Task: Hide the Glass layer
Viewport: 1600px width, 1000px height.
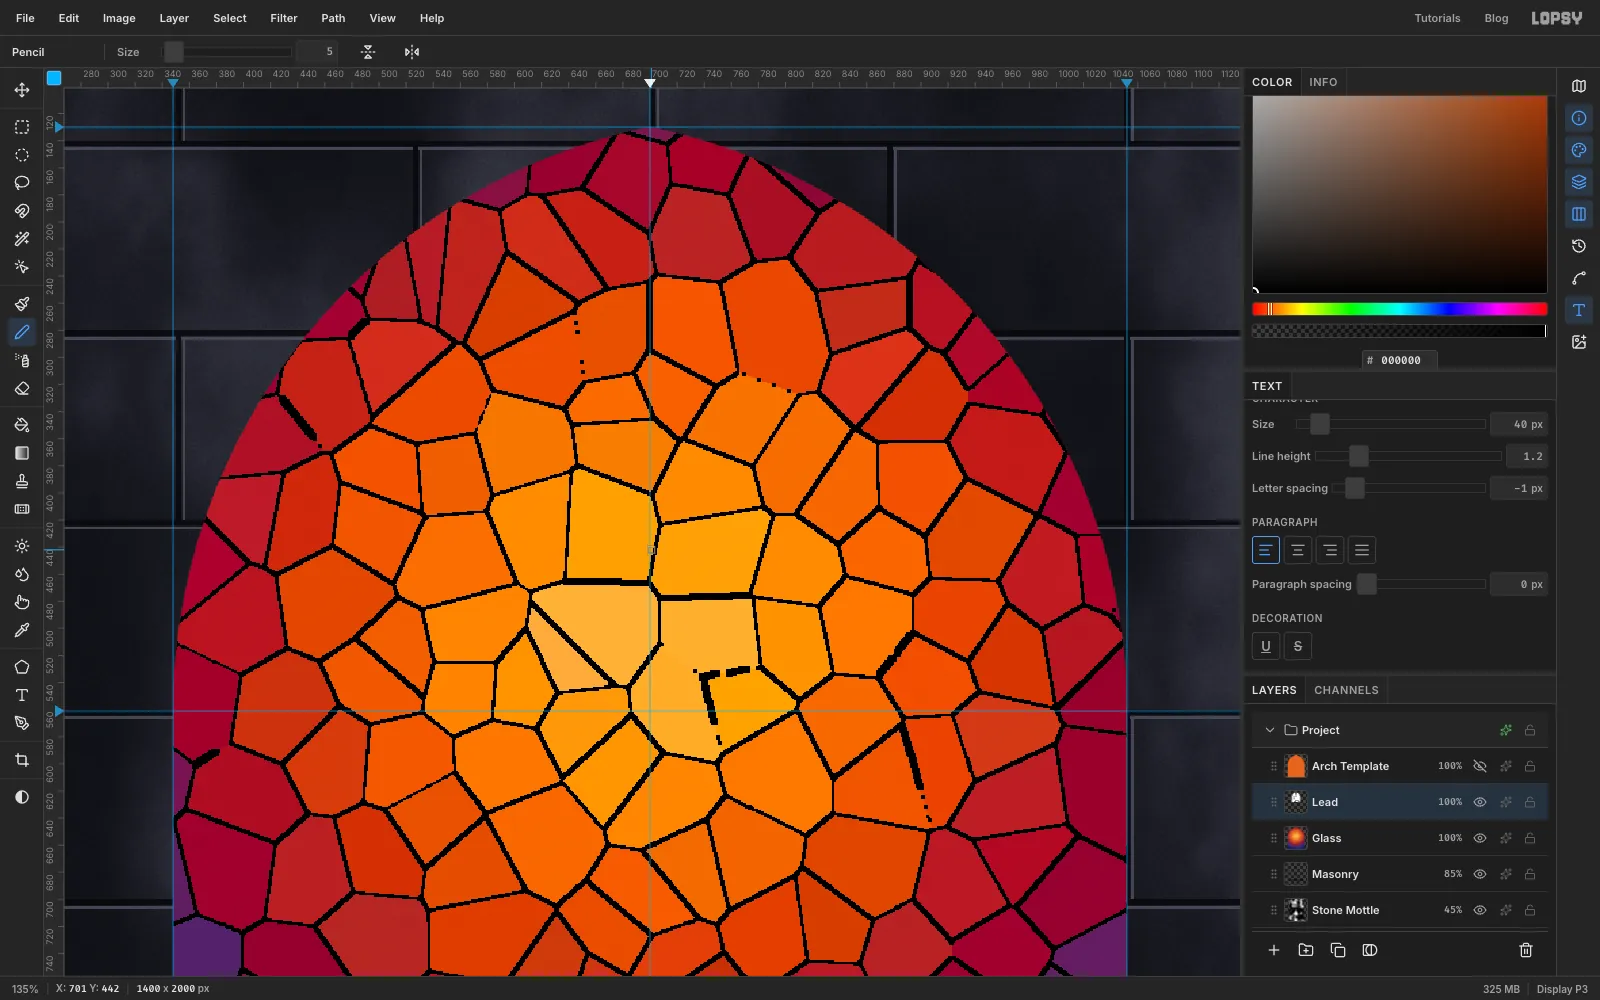Action: click(1480, 838)
